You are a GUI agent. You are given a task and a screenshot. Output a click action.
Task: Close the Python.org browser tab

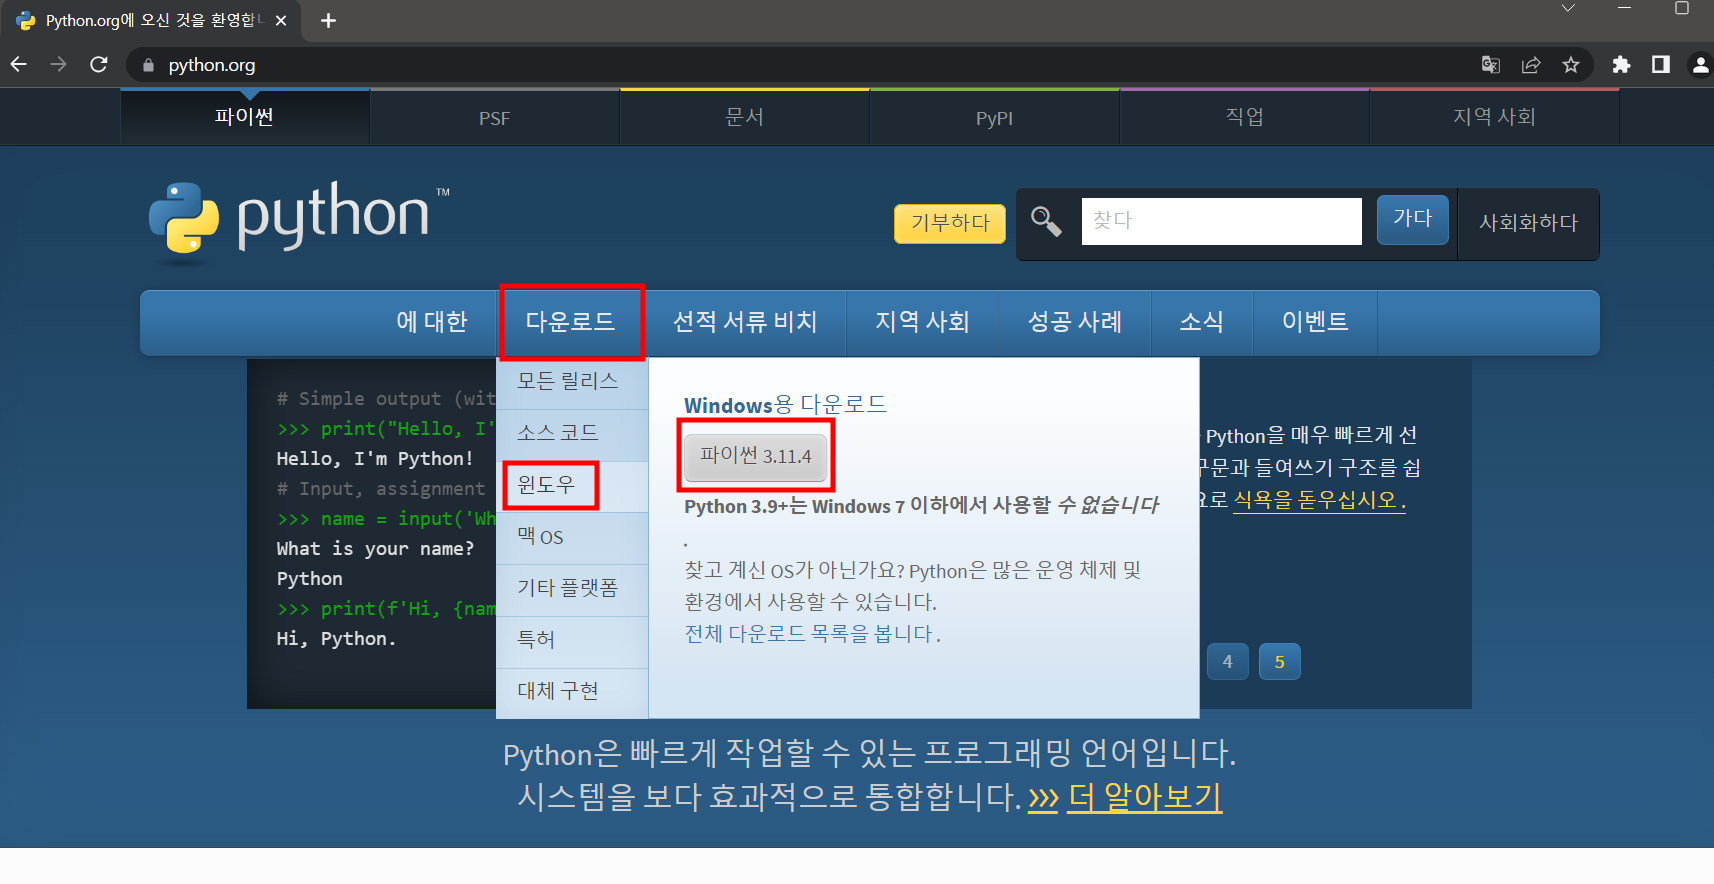(281, 20)
